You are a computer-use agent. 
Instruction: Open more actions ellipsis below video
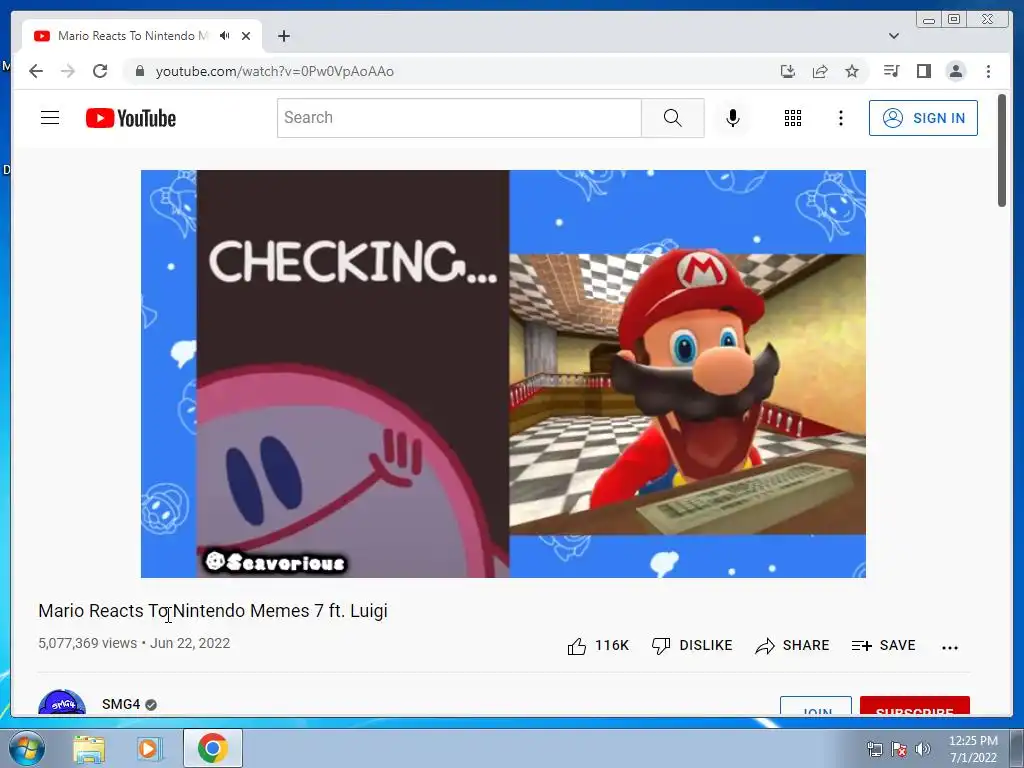click(x=950, y=647)
